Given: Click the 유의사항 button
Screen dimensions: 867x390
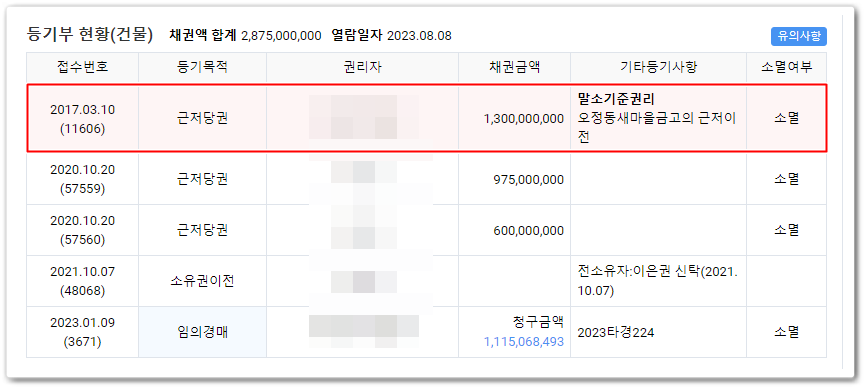Looking at the screenshot, I should (x=798, y=36).
